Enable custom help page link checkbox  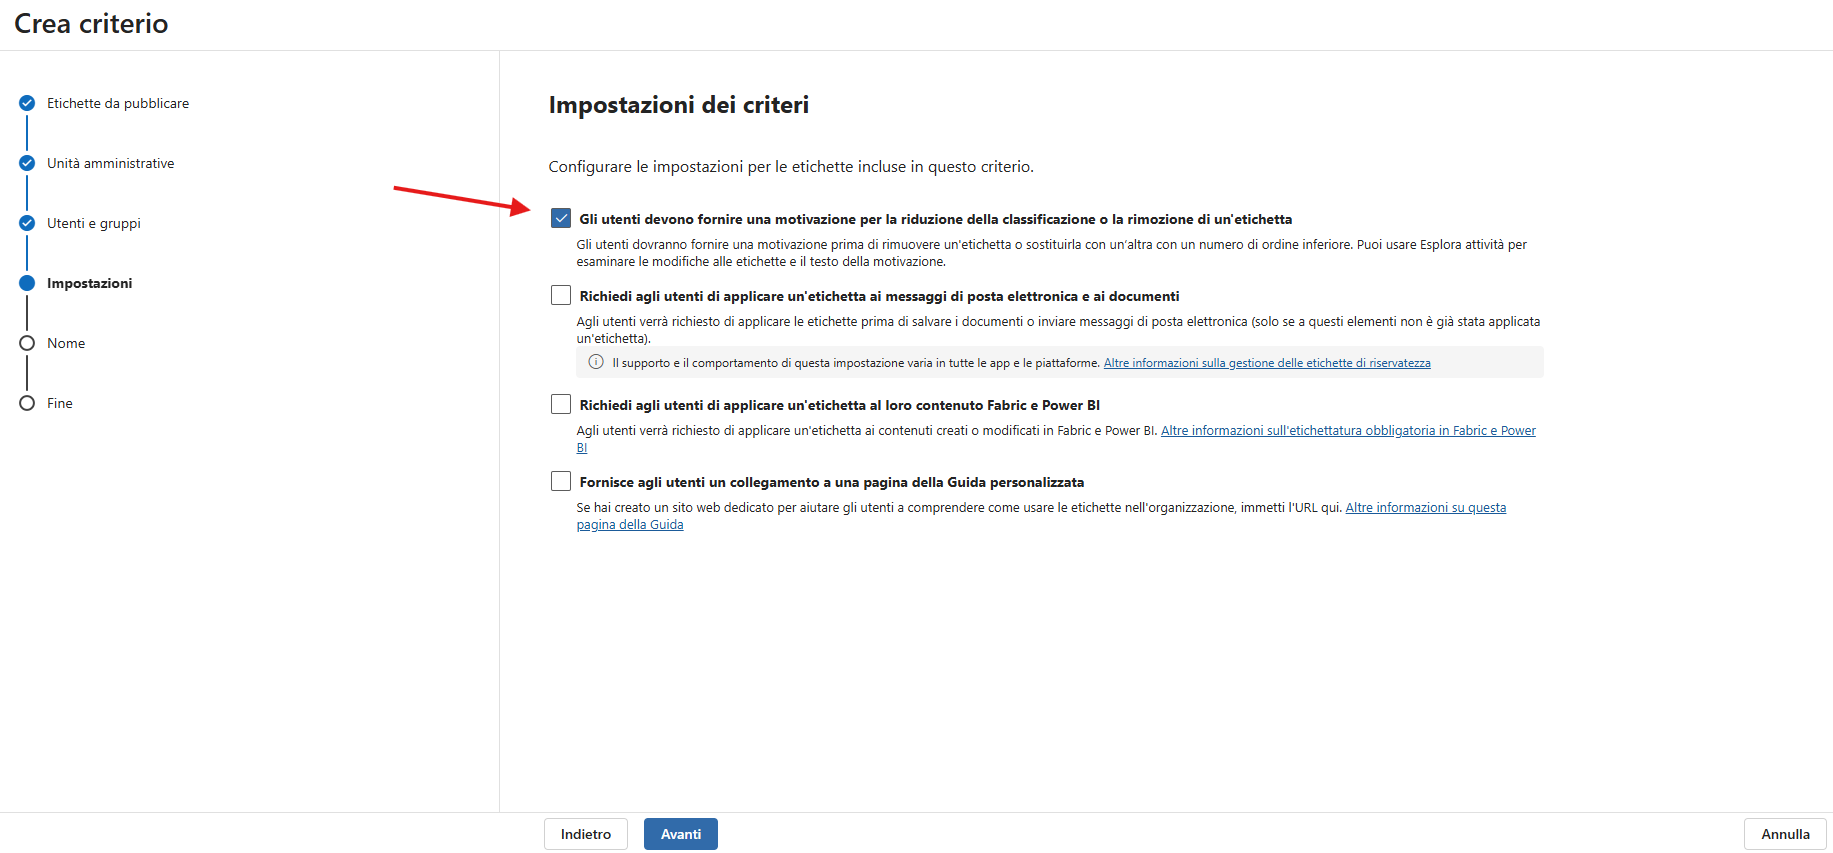coord(561,481)
